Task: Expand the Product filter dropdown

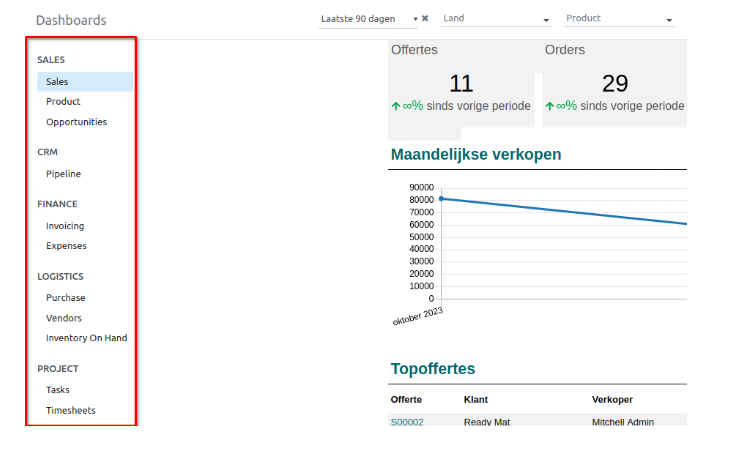Action: click(x=619, y=19)
